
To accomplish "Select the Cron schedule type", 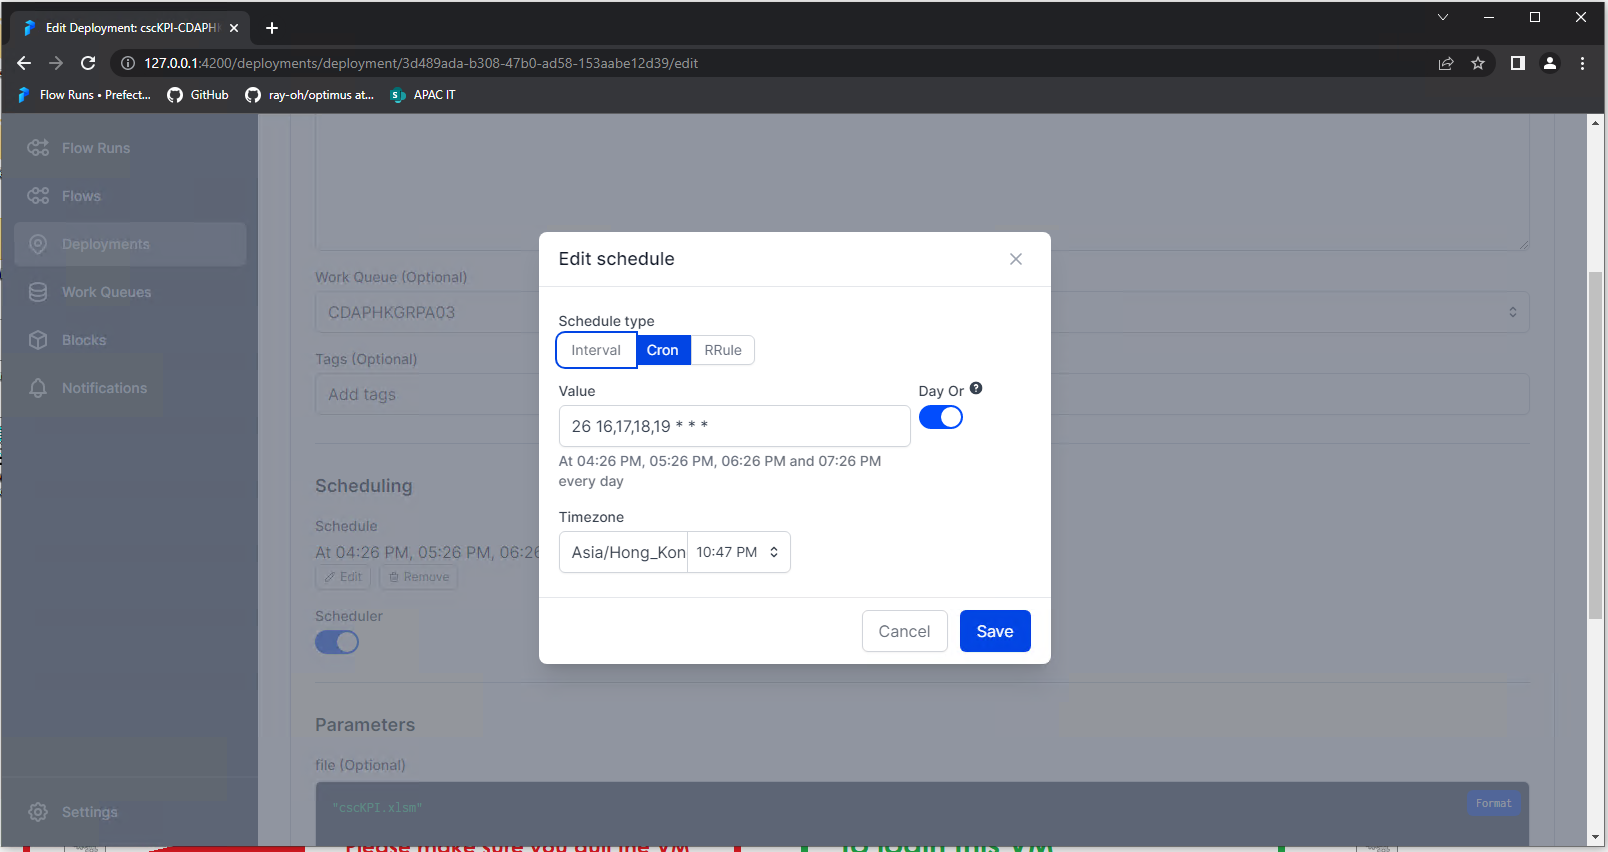I will click(x=662, y=350).
